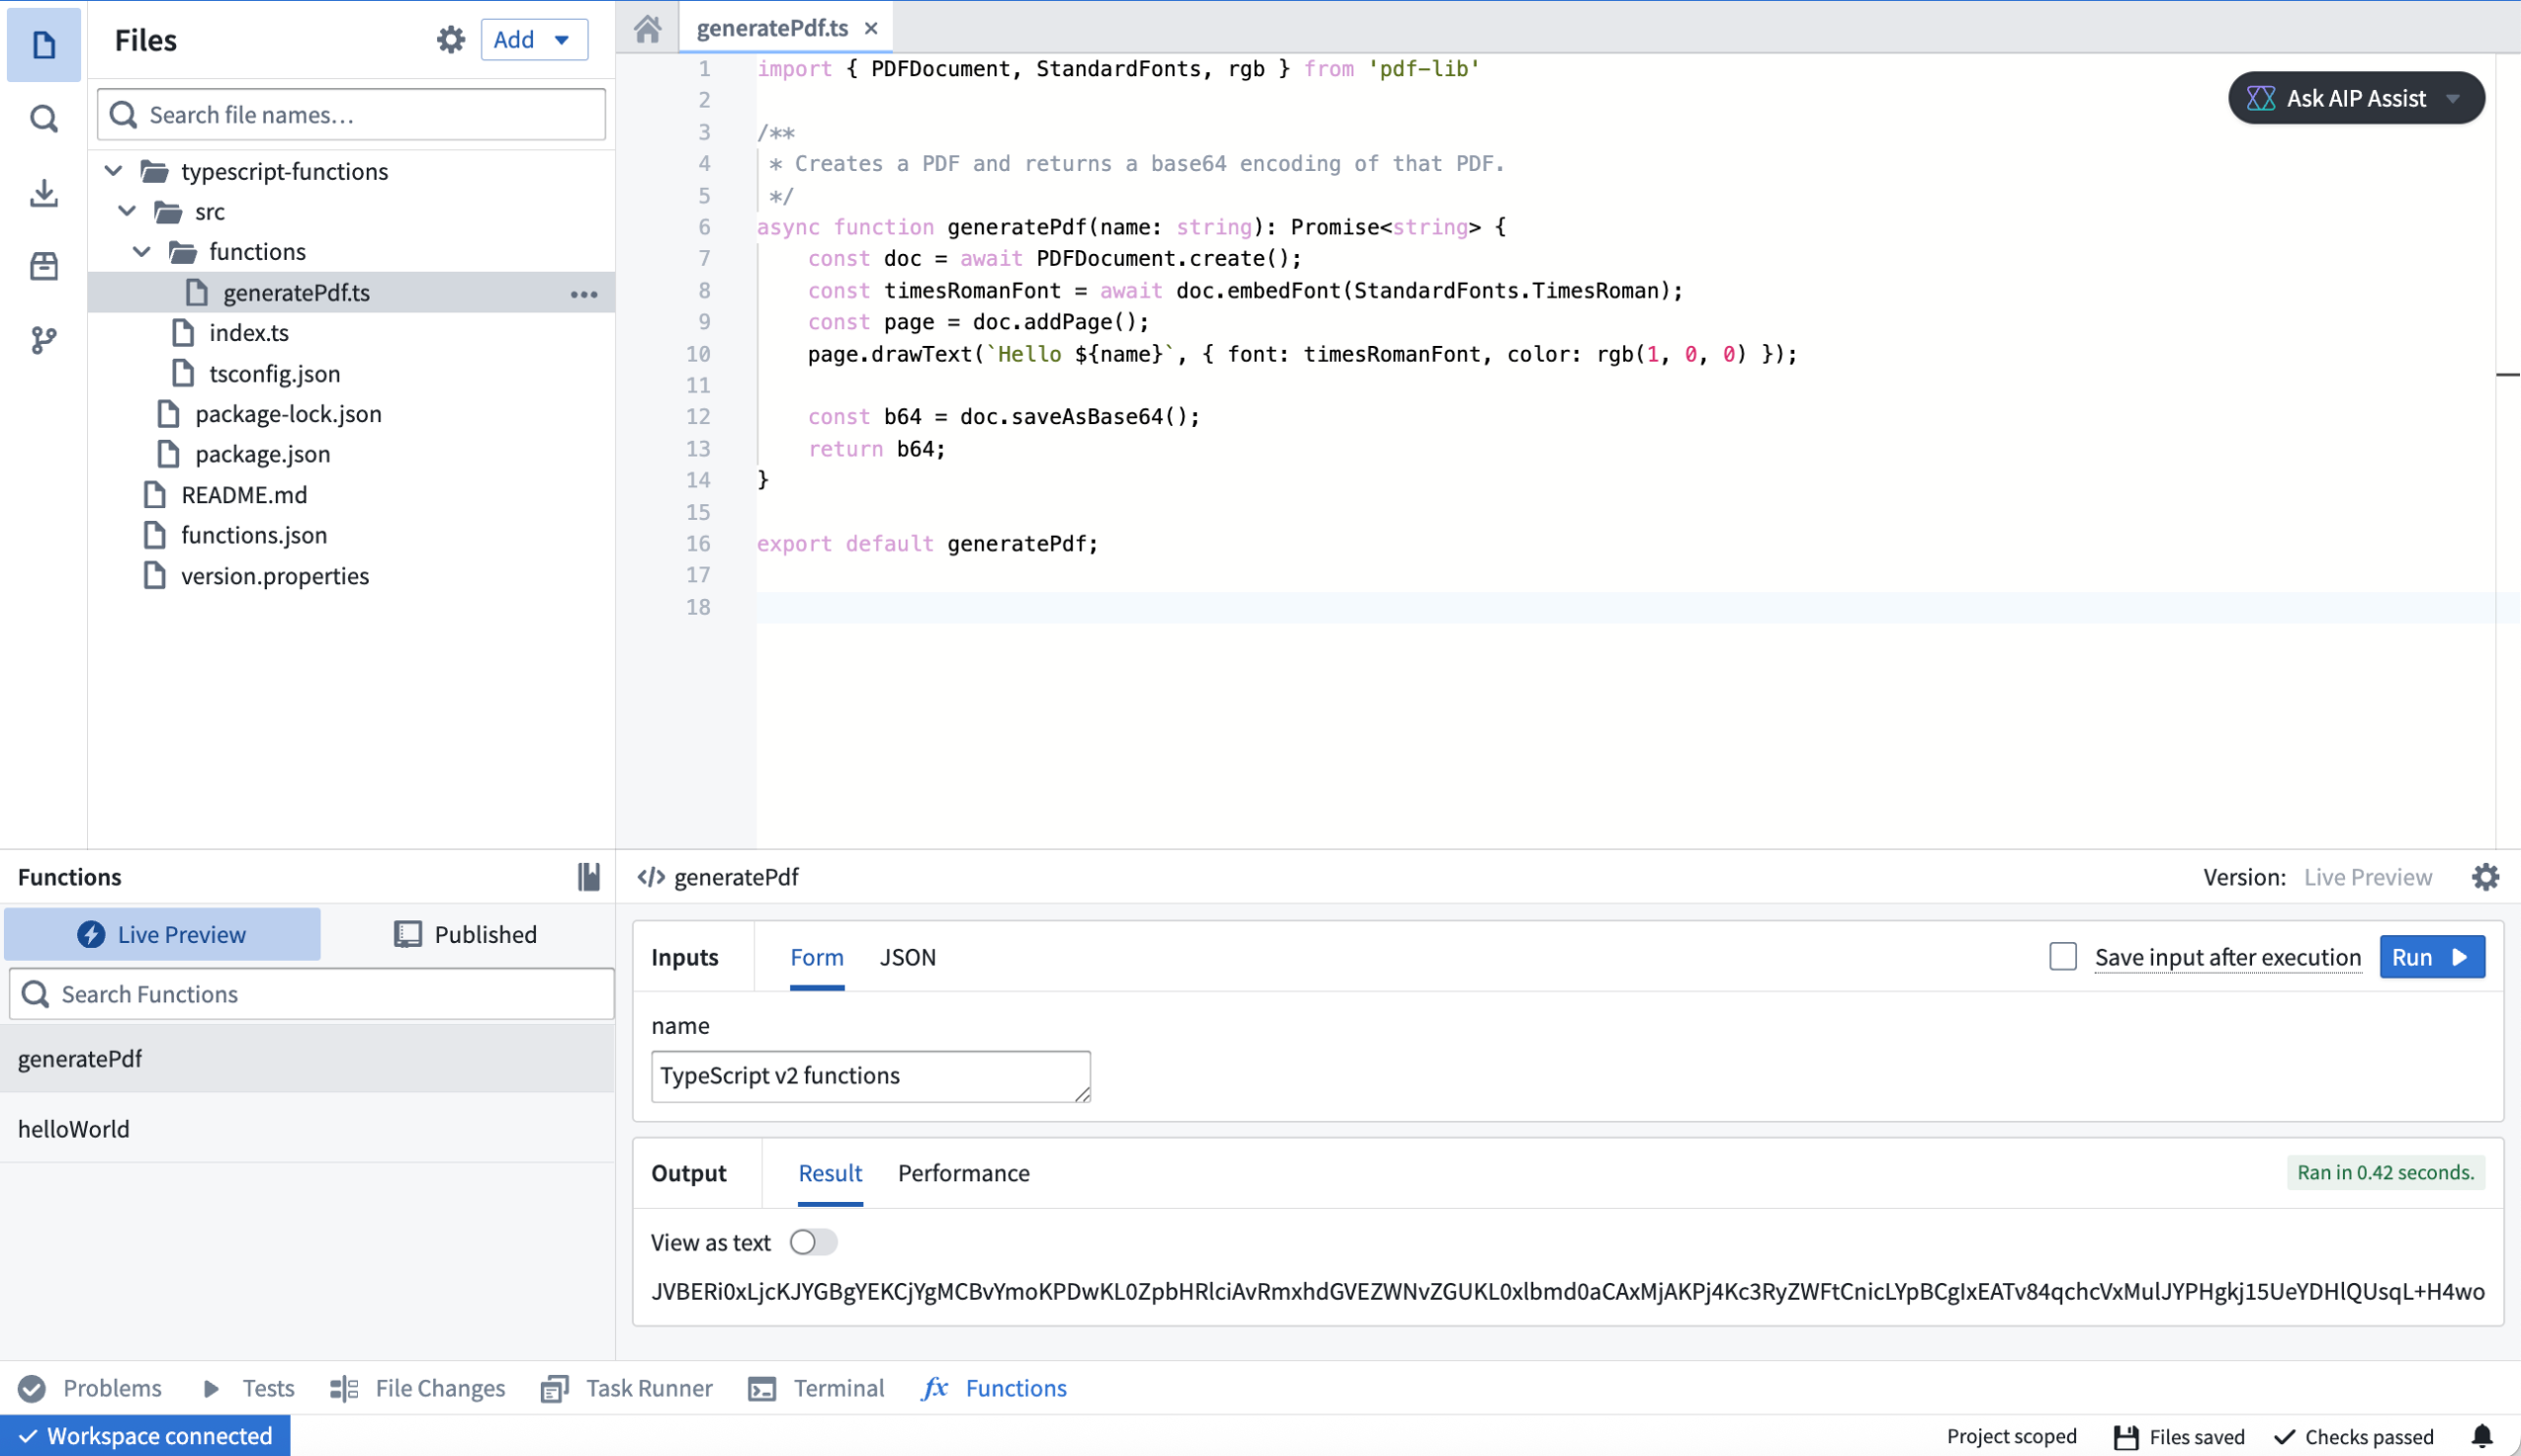Image resolution: width=2521 pixels, height=1456 pixels.
Task: Open the Terminal panel at the bottom
Action: click(x=838, y=1388)
